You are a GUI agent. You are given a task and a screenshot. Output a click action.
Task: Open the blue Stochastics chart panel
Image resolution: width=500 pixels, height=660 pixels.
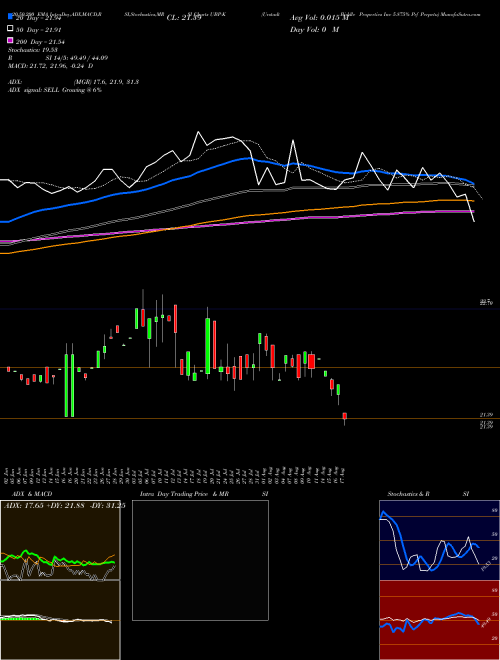pos(439,540)
